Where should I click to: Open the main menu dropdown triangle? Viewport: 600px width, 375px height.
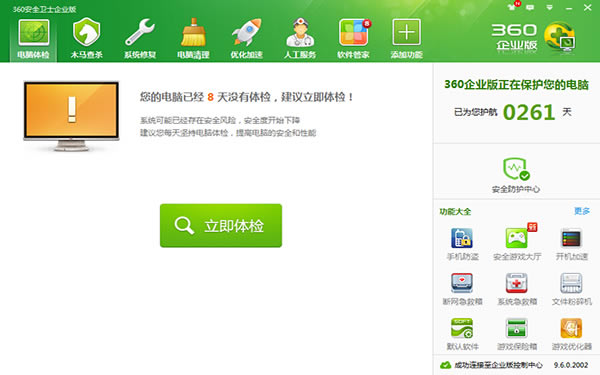point(549,7)
